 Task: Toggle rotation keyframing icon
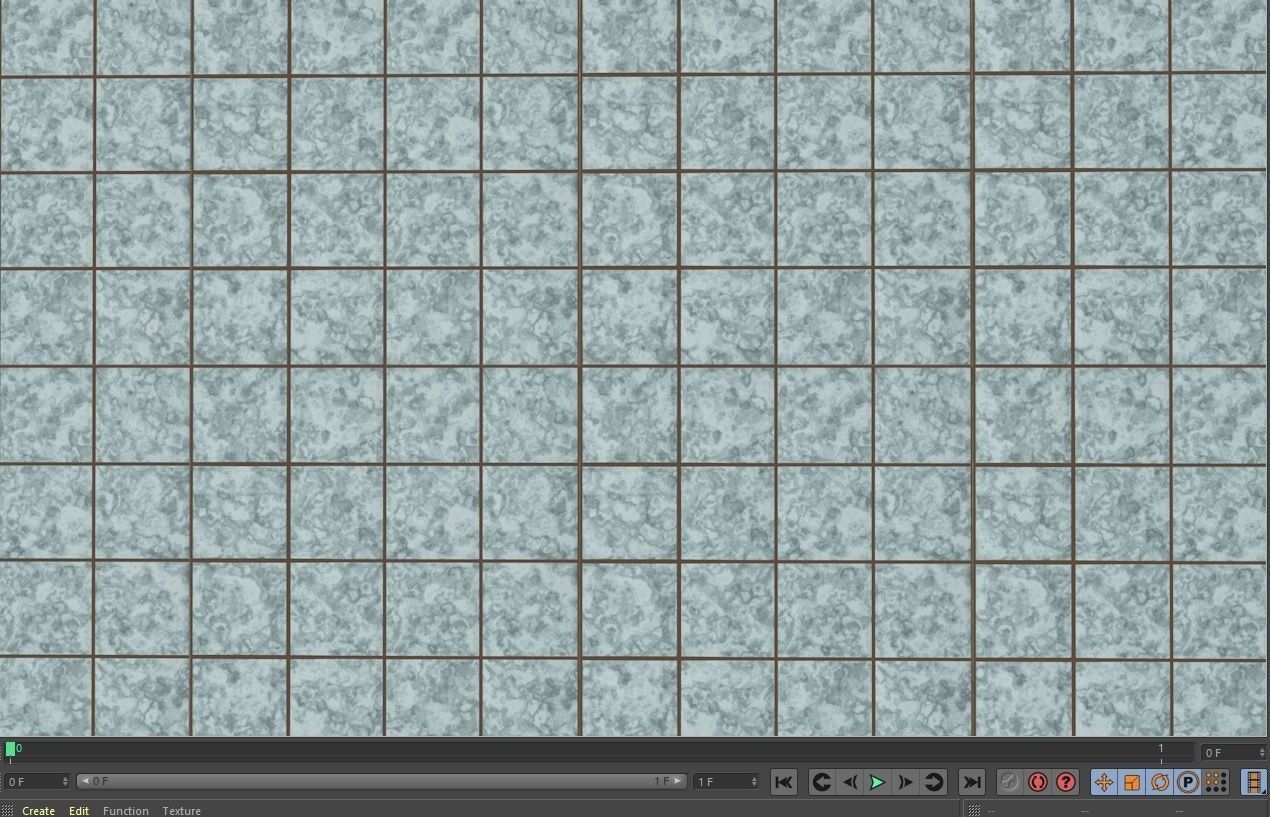pos(1160,782)
